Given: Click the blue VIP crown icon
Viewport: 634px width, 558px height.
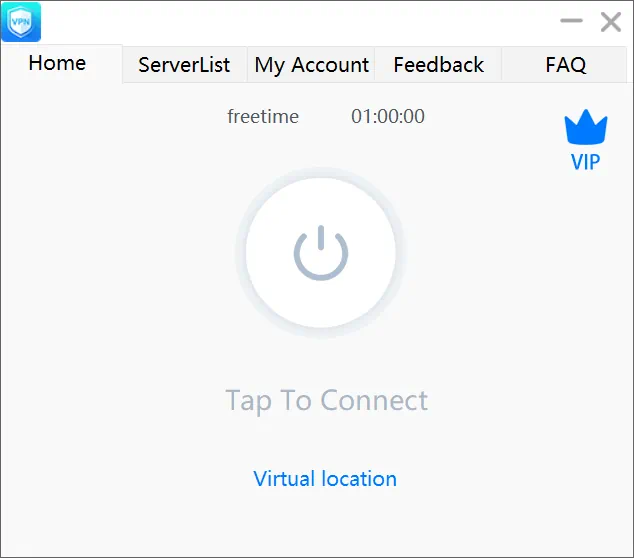Looking at the screenshot, I should pyautogui.click(x=585, y=128).
